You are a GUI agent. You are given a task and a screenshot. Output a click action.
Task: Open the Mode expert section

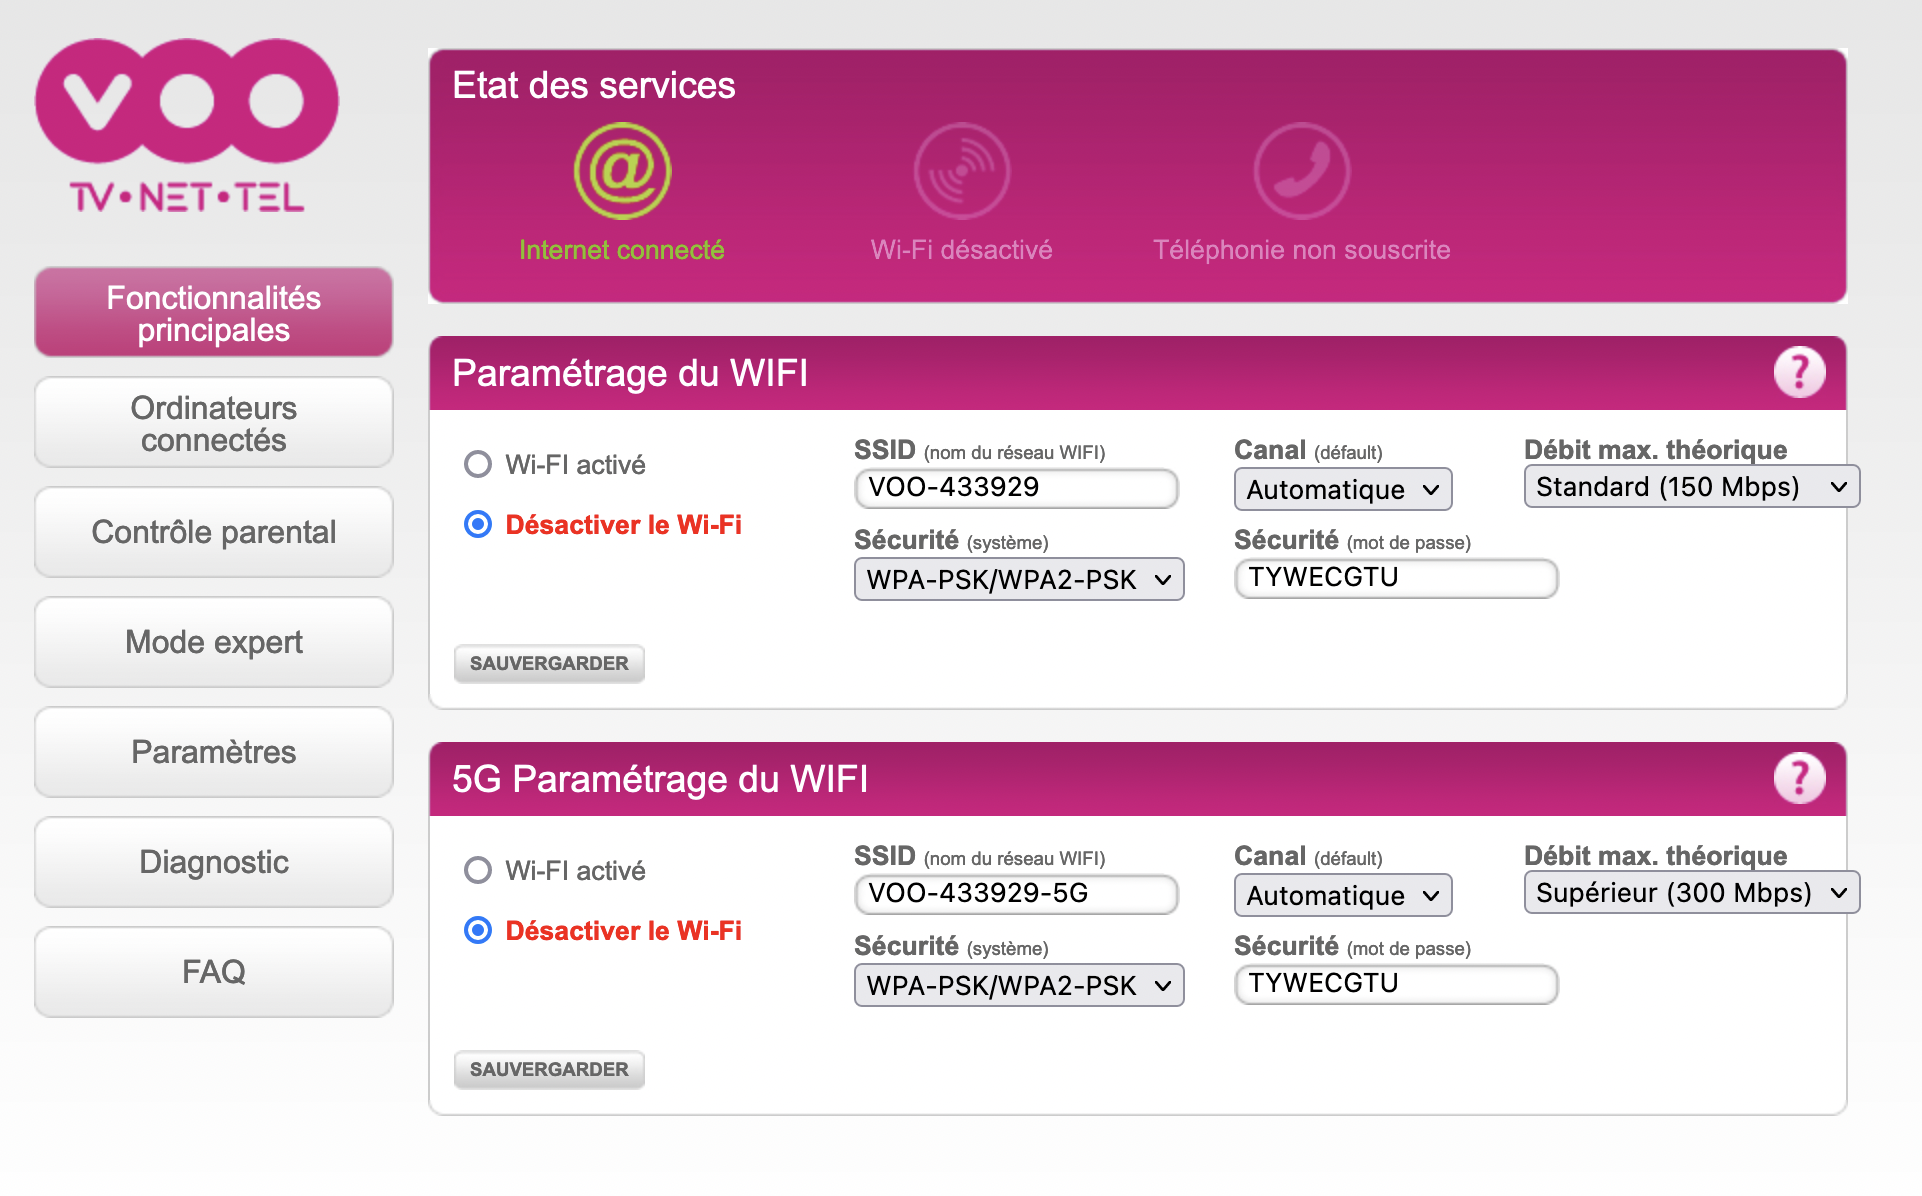pyautogui.click(x=213, y=642)
